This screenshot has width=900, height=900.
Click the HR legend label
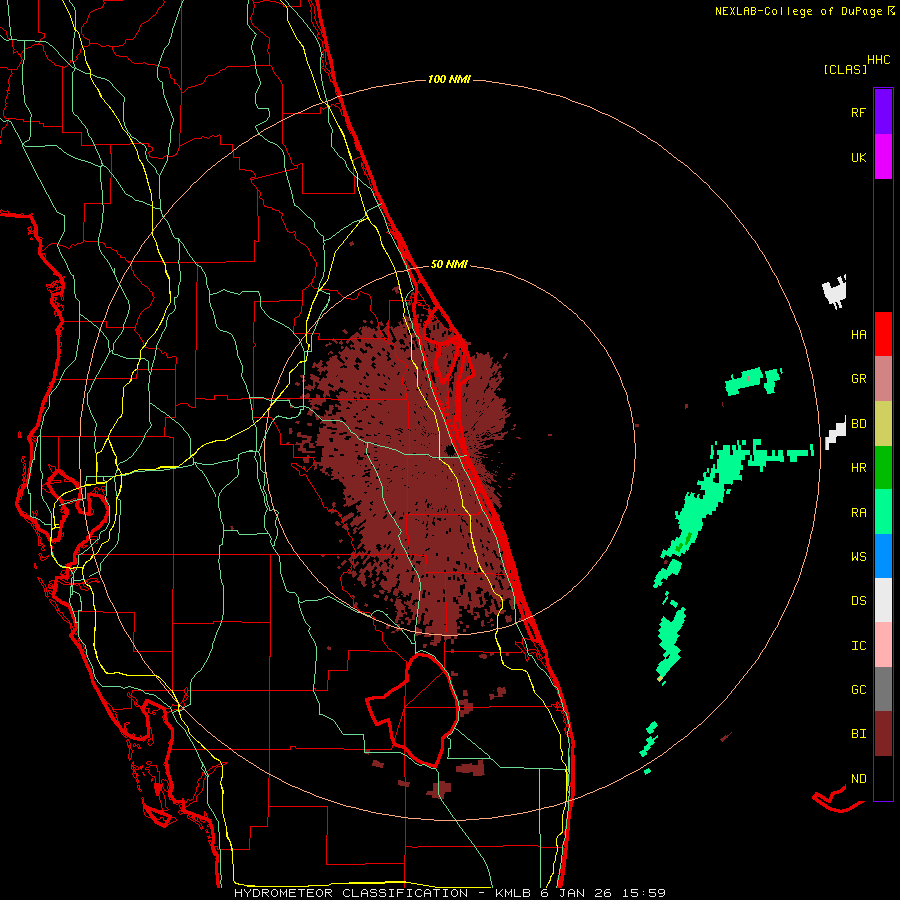point(859,468)
